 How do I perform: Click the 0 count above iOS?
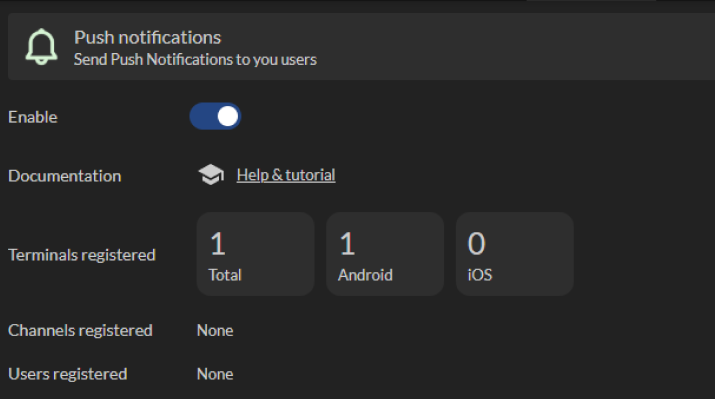(477, 244)
